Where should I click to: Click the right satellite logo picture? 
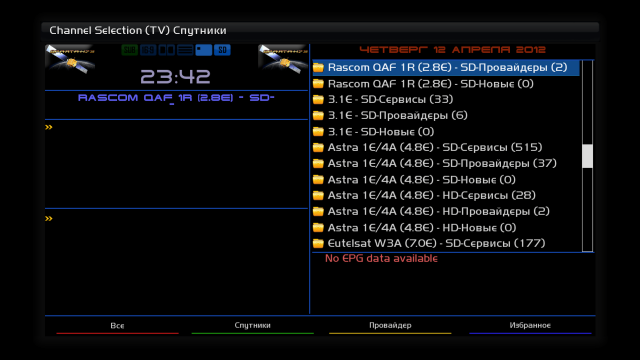[282, 60]
